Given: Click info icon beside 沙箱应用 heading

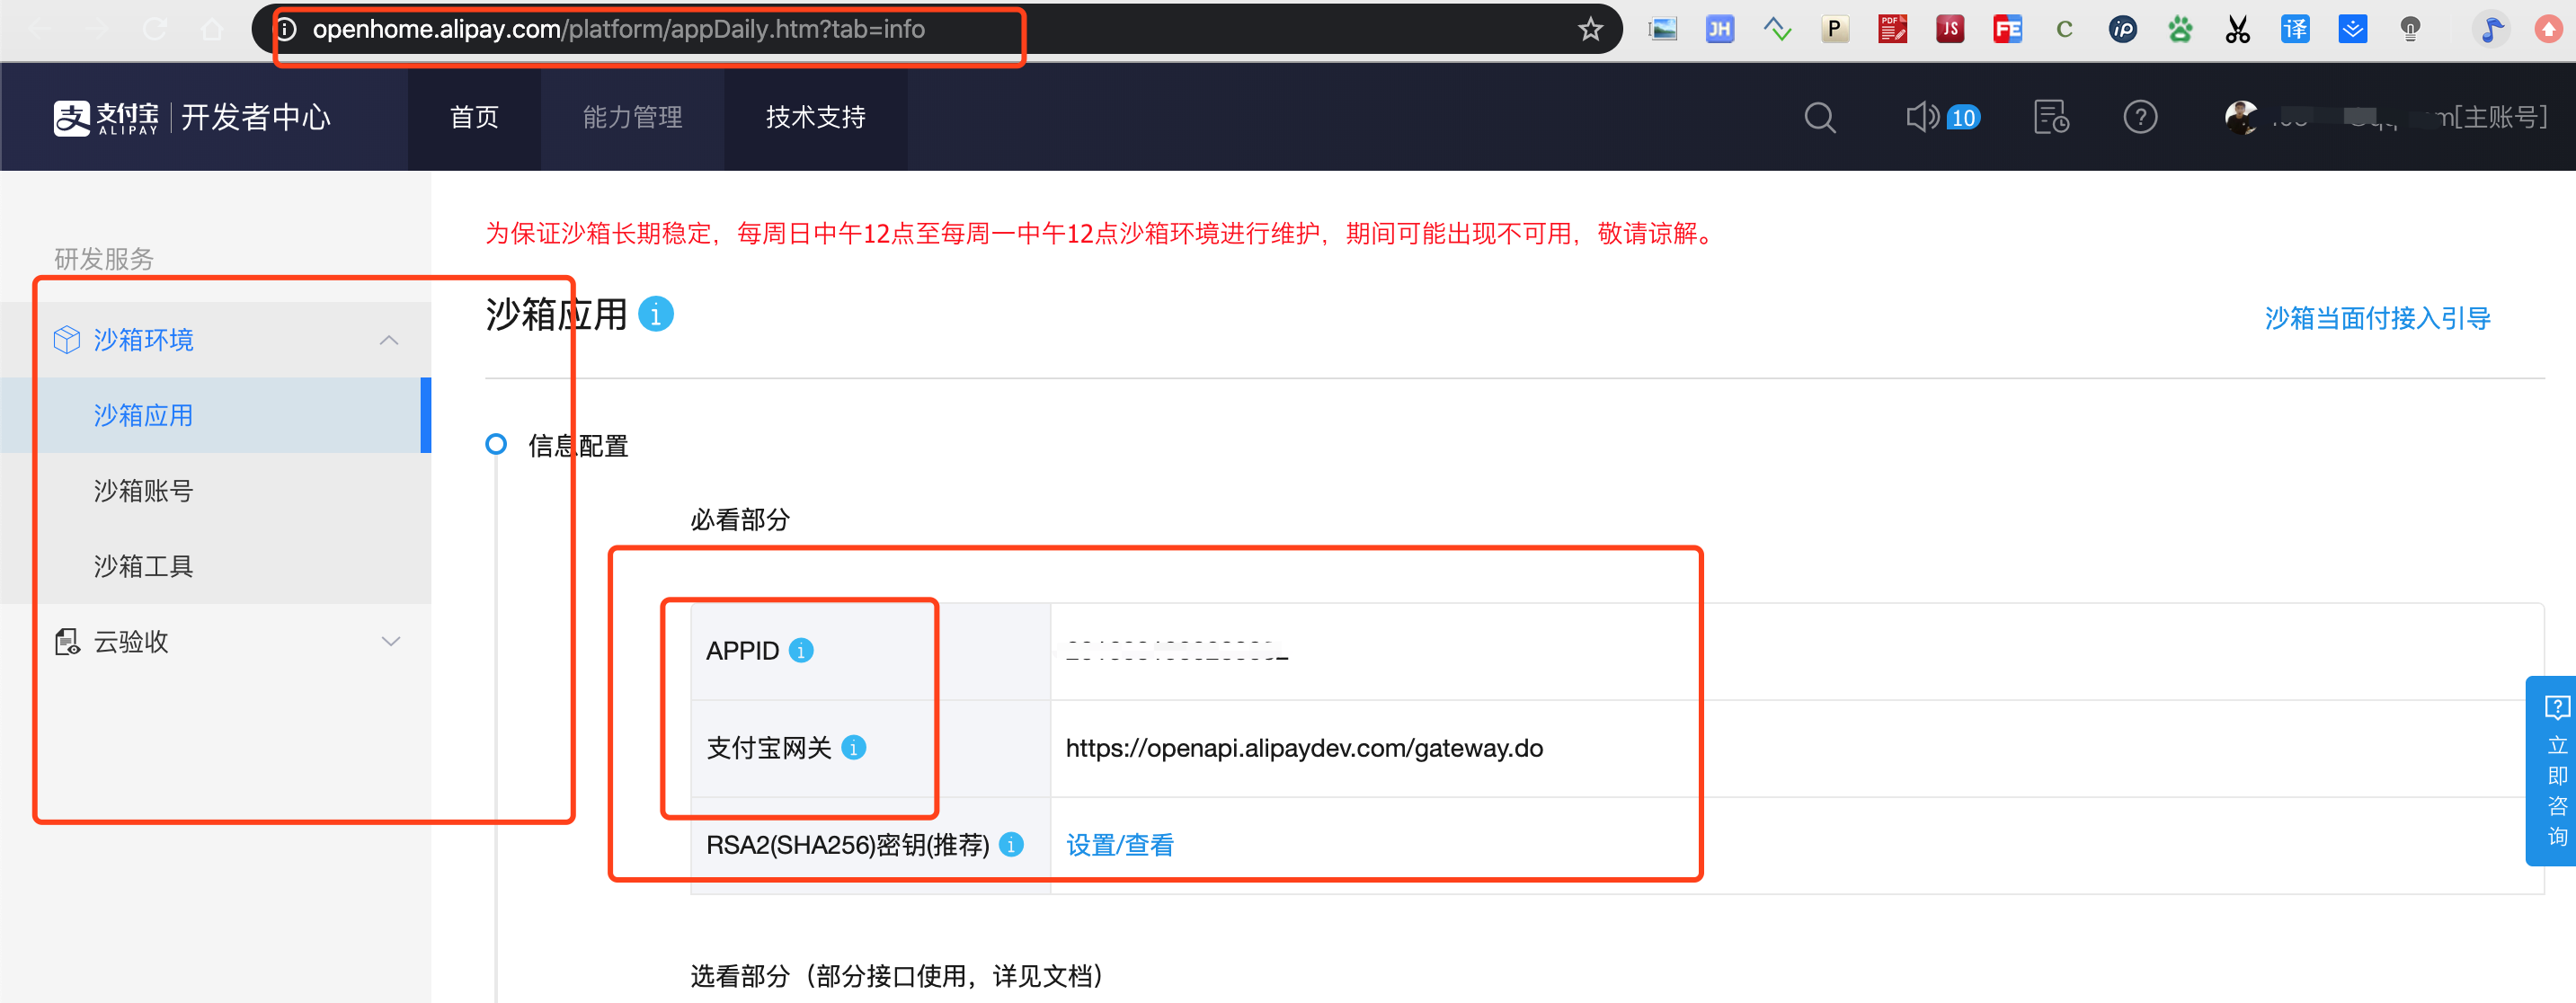Looking at the screenshot, I should (656, 314).
